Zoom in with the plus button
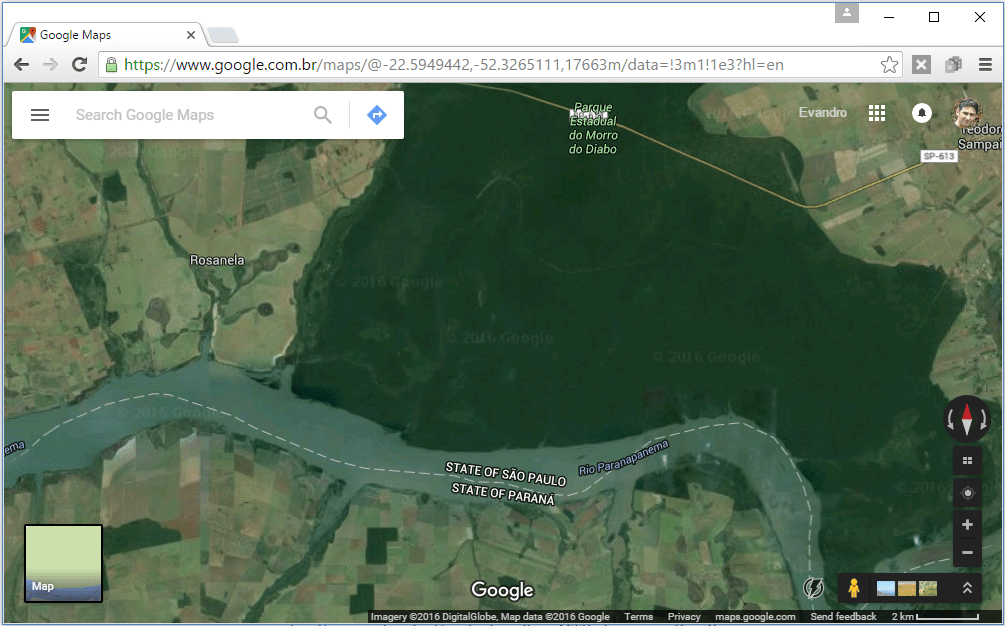 tap(967, 525)
